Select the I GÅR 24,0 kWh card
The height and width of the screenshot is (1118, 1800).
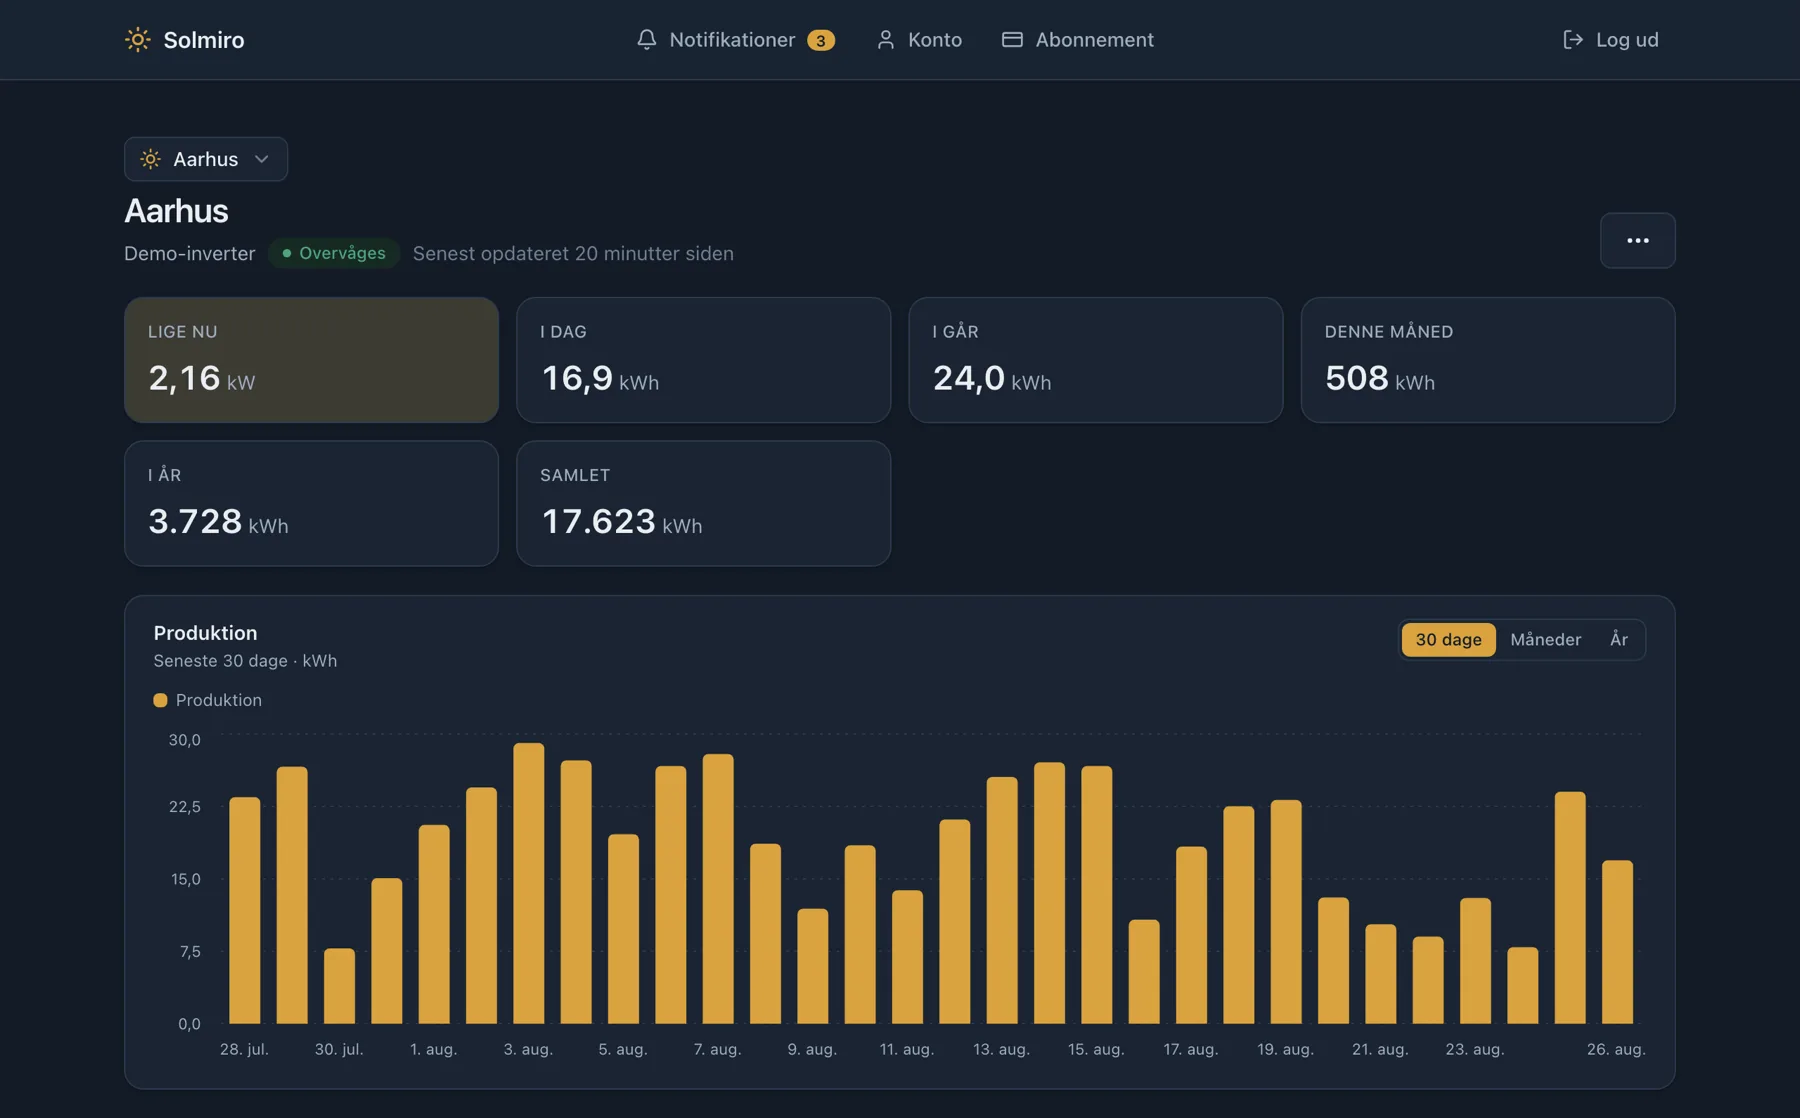pyautogui.click(x=1095, y=360)
